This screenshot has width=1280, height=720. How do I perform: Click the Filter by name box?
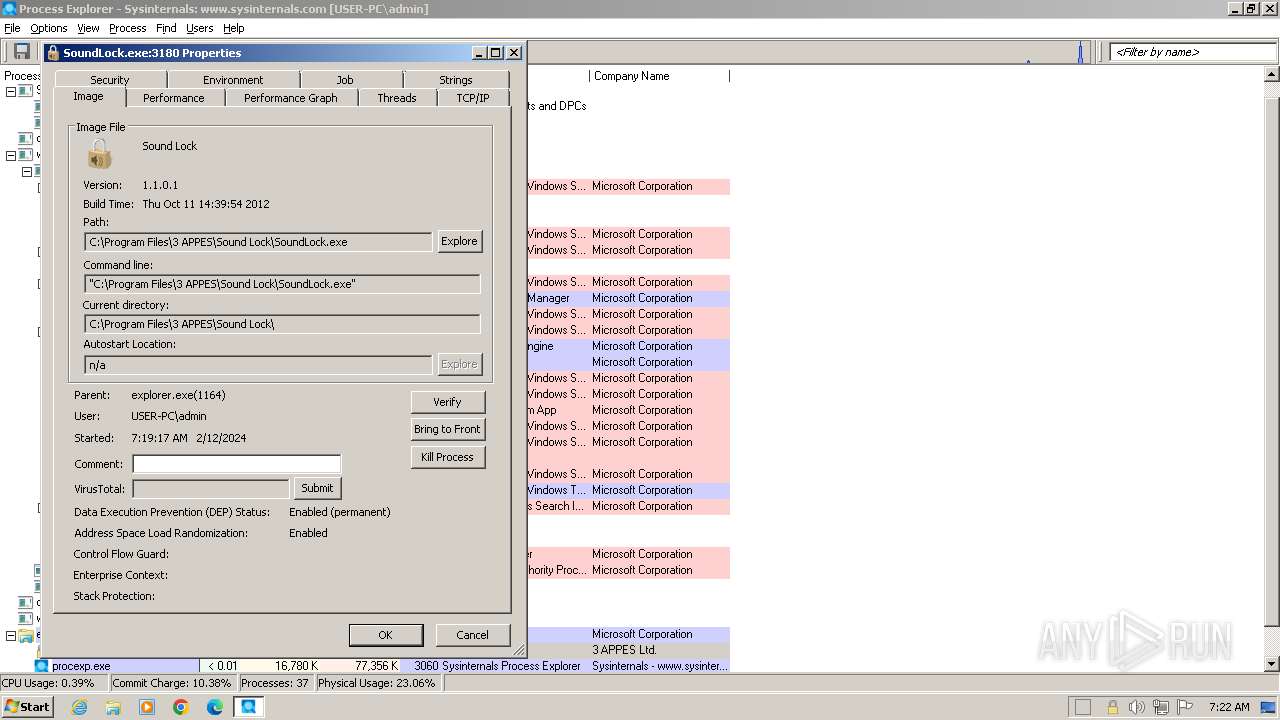pos(1193,52)
